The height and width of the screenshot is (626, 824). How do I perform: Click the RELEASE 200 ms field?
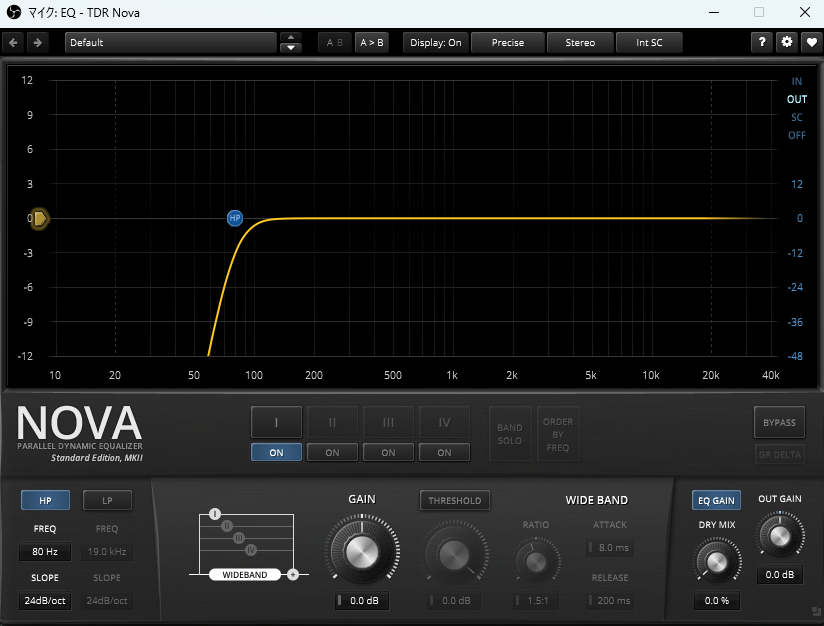610,600
